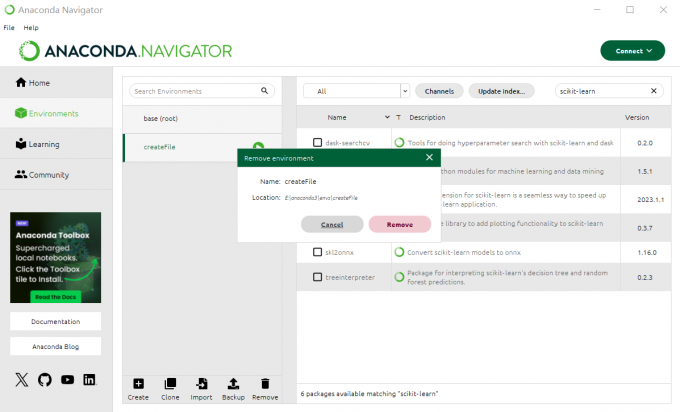Open the File menu
680x412 pixels.
coord(9,27)
